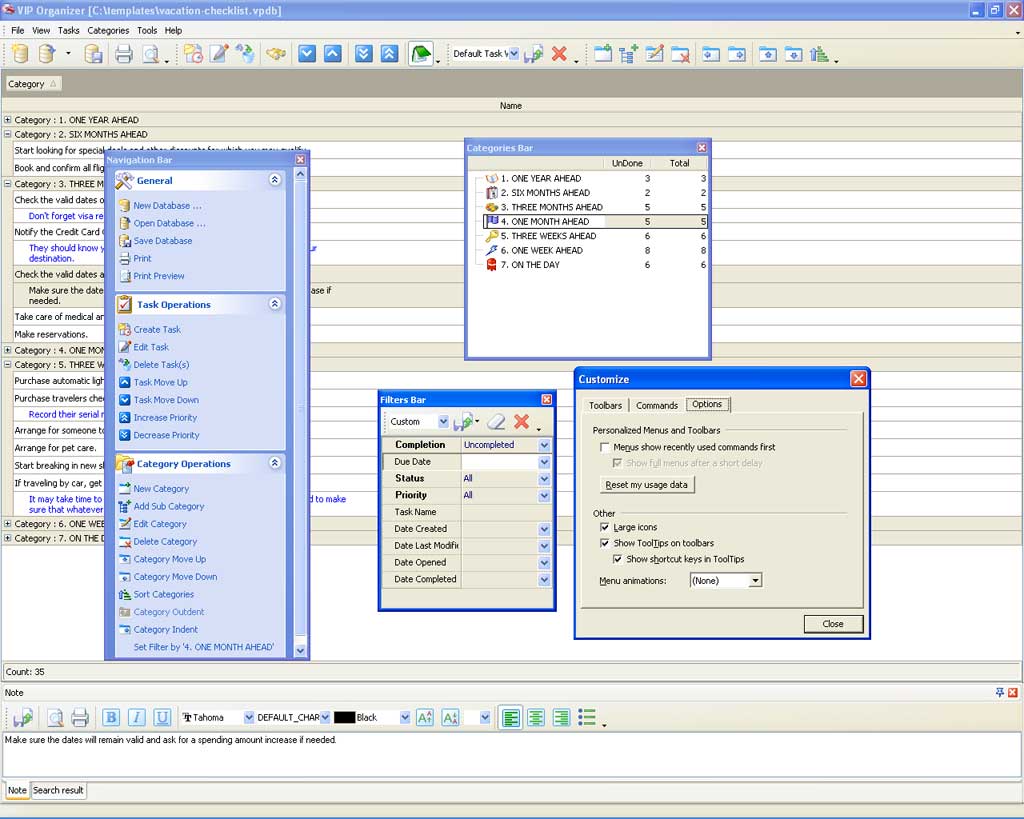Open the Completion filter dropdown
Viewport: 1024px width, 819px height.
click(x=544, y=445)
